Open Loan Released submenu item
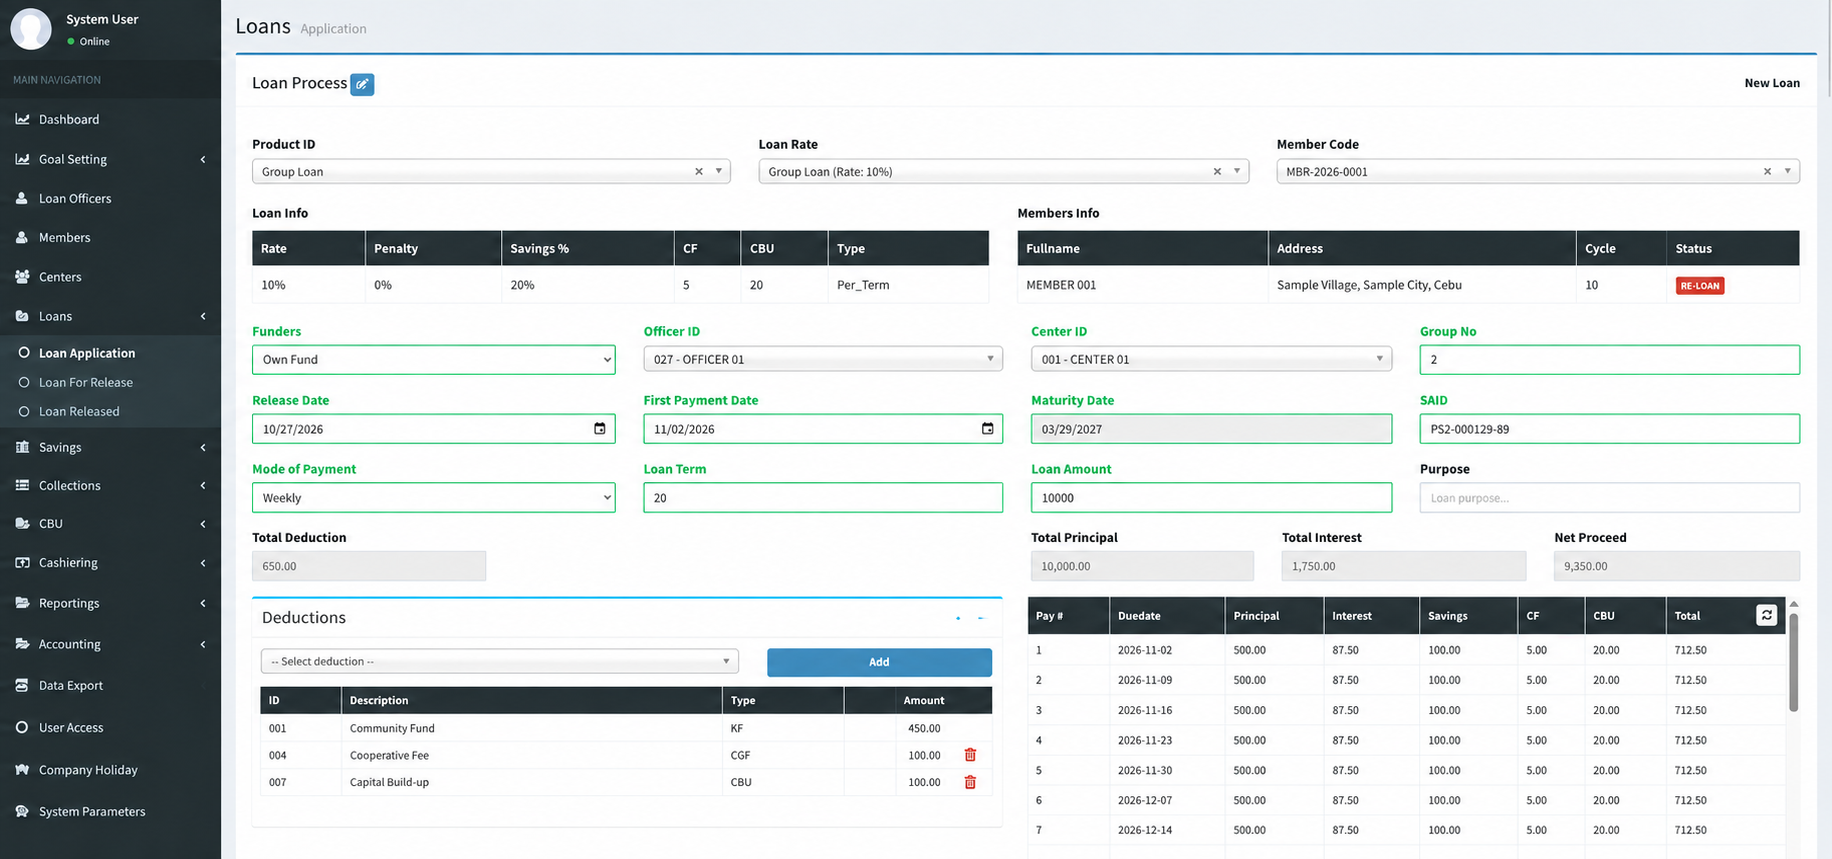 [x=79, y=411]
